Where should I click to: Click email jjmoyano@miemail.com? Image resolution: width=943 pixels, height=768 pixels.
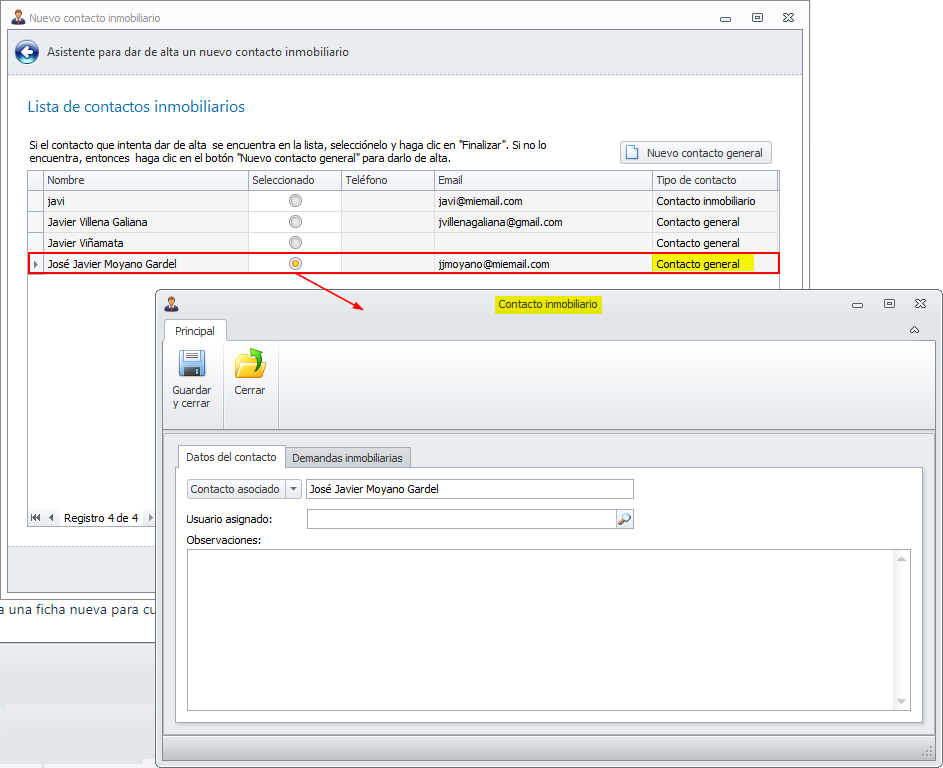pos(494,264)
